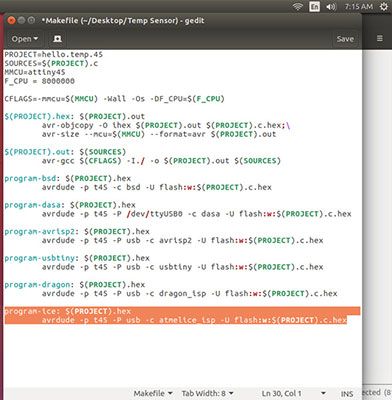
Task: Open the system gear menu
Action: pyautogui.click(x=384, y=6)
